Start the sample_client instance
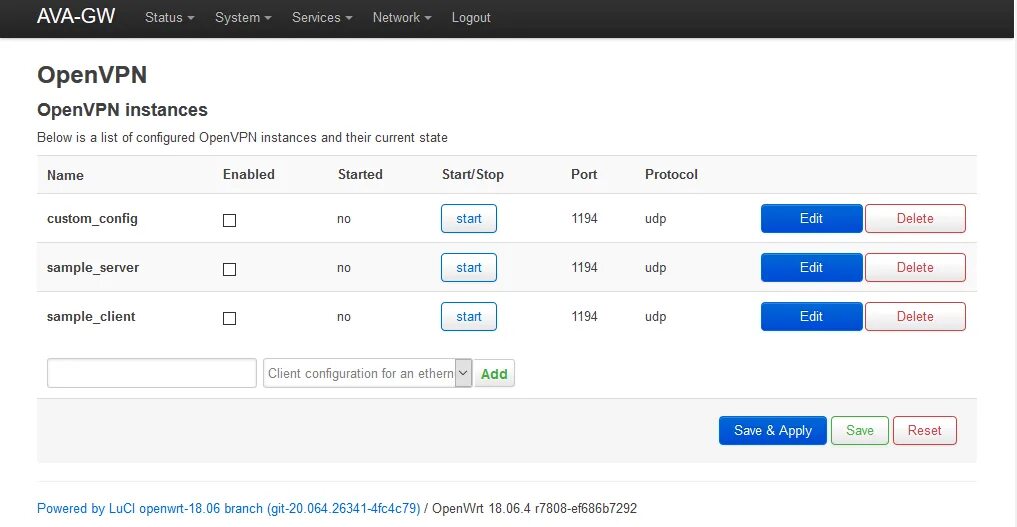 pos(469,316)
